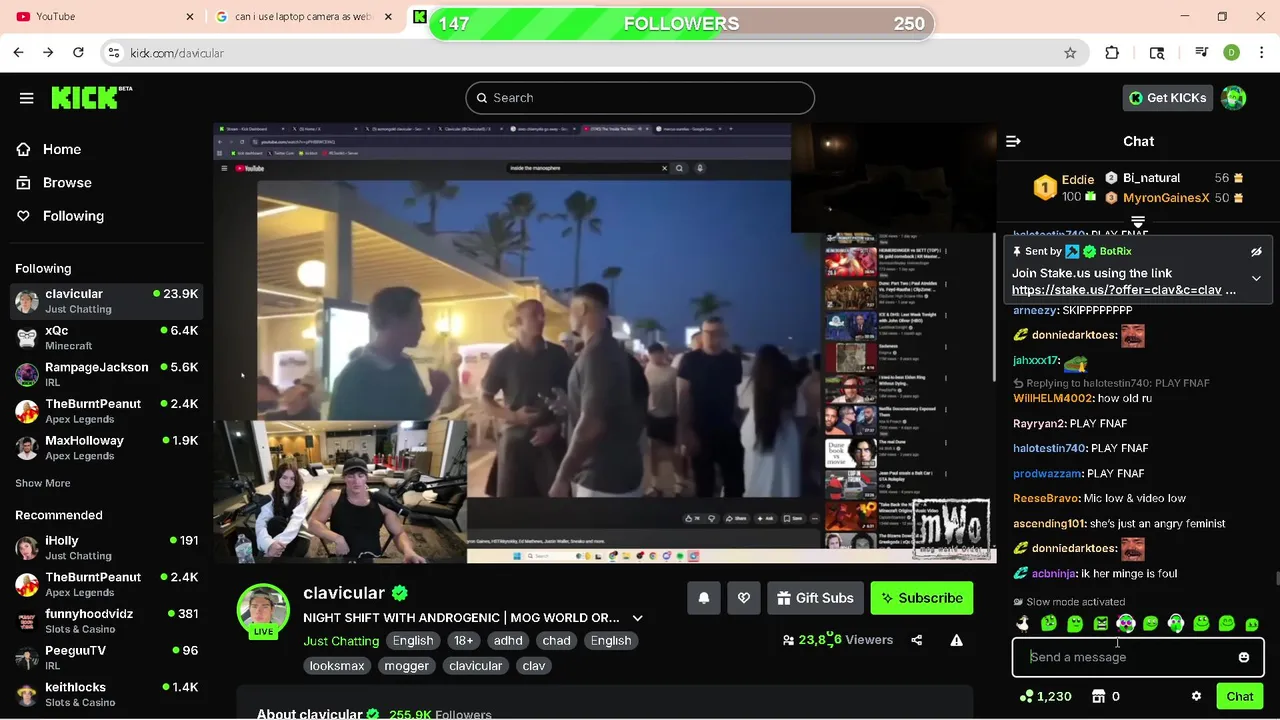Open PeeguuTV recommended channel
Viewport: 1280px width, 720px height.
(106, 658)
